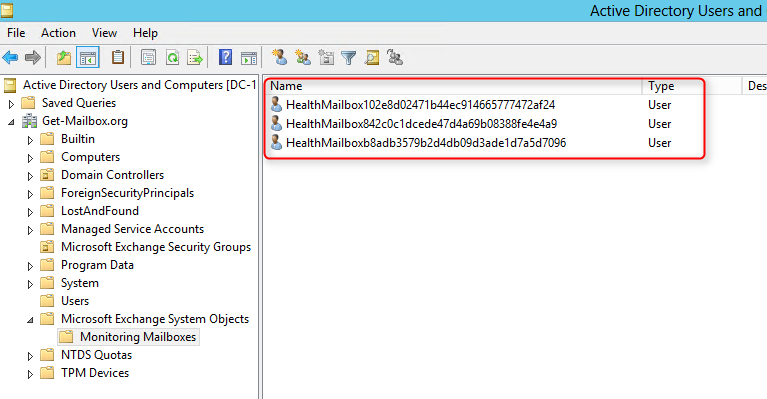Screen dimensions: 767x399
Task: Expand the Computers container
Action: coord(30,158)
